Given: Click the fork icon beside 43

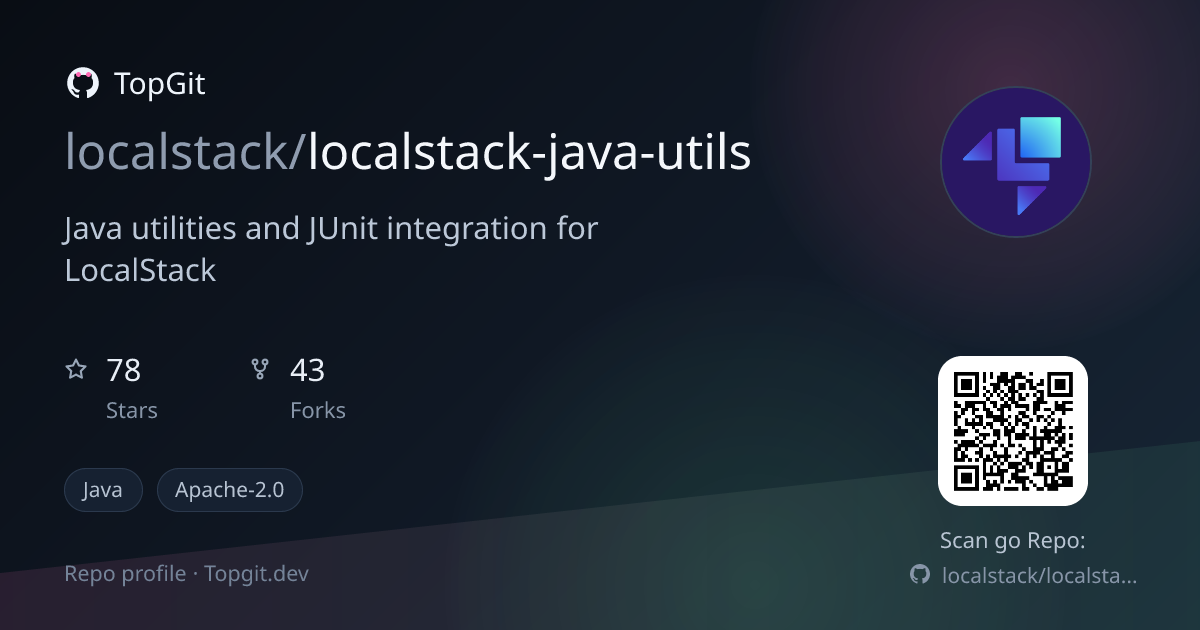Looking at the screenshot, I should [x=260, y=370].
